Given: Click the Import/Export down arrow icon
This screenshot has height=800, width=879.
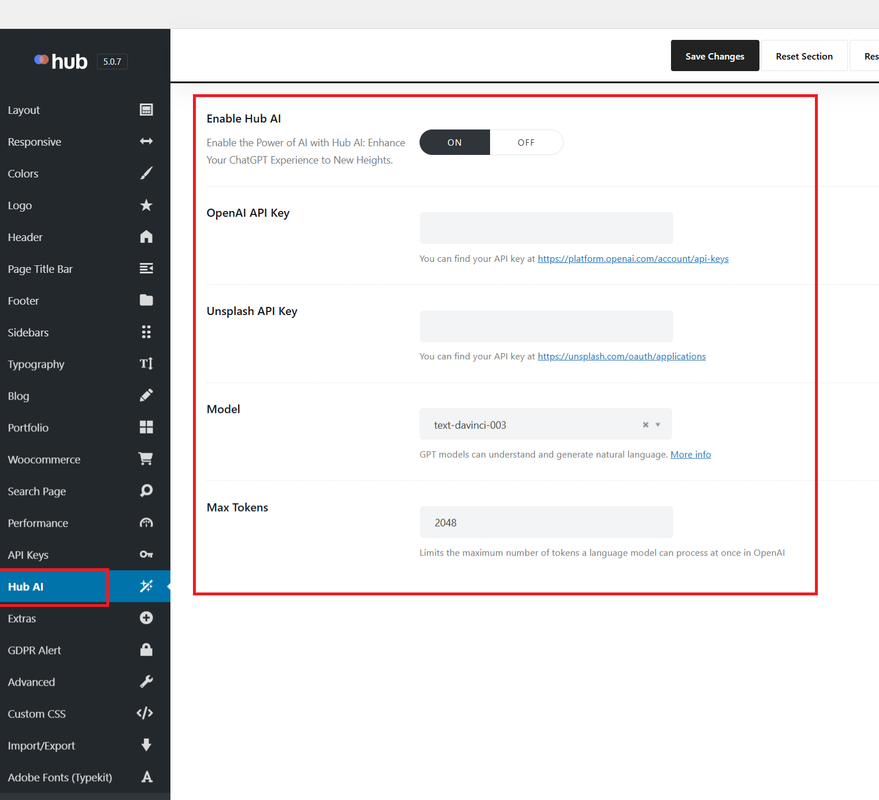Looking at the screenshot, I should click(146, 744).
